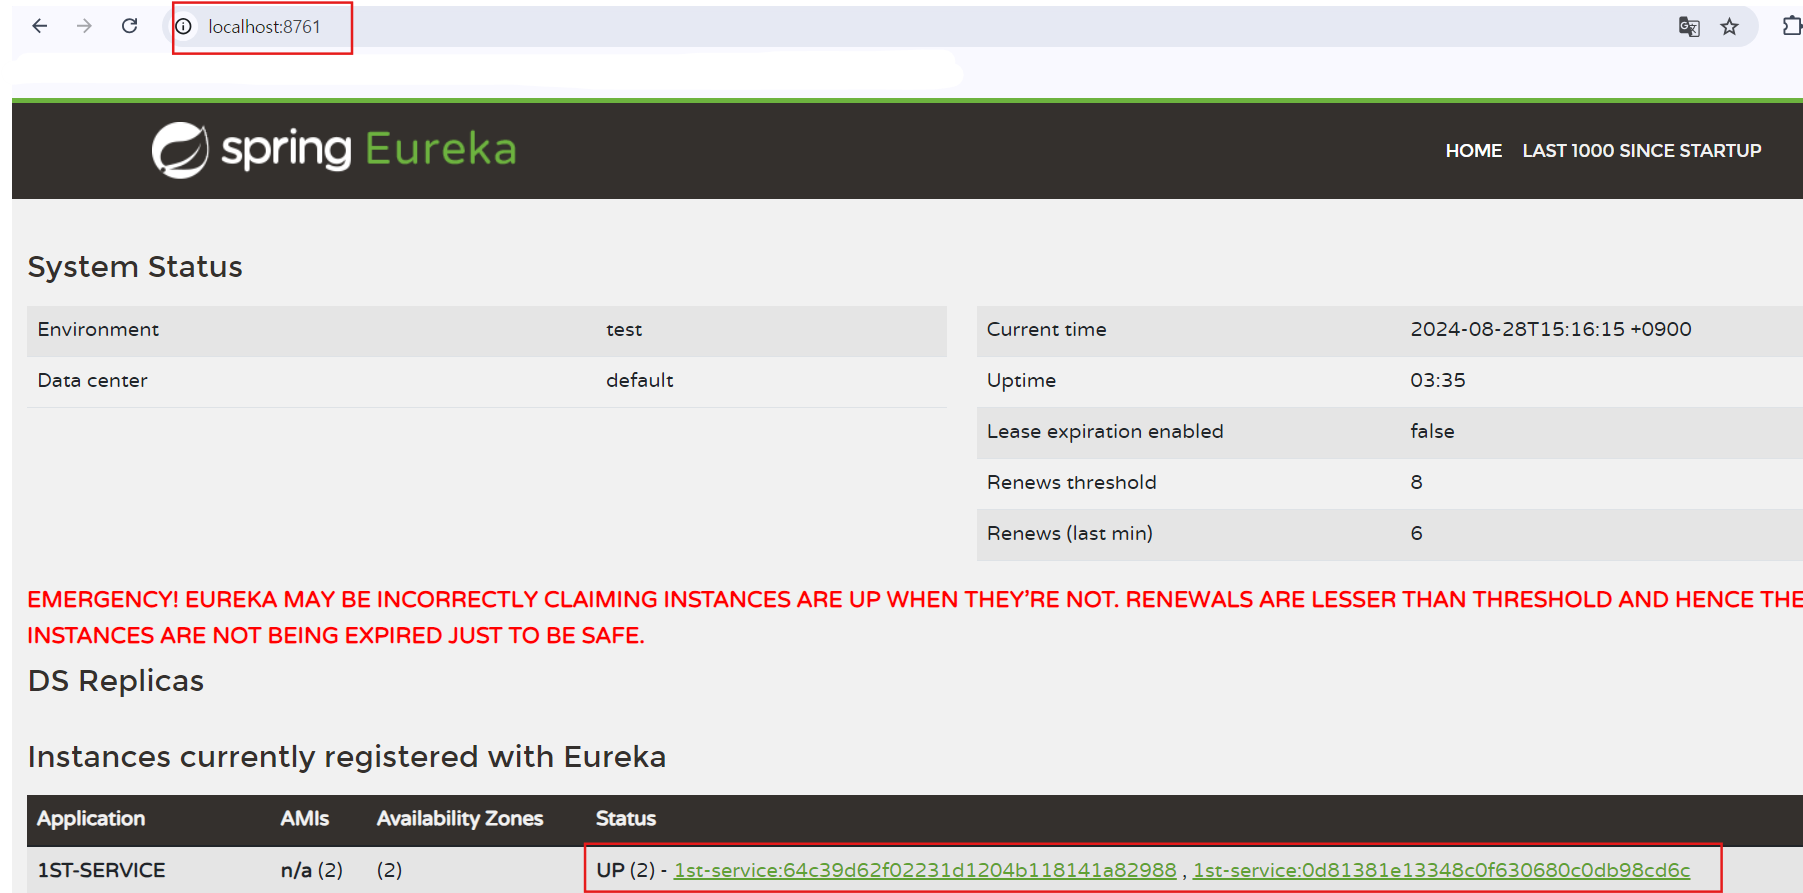The height and width of the screenshot is (893, 1803).
Task: Select the uptime value 03:35
Action: point(1438,381)
